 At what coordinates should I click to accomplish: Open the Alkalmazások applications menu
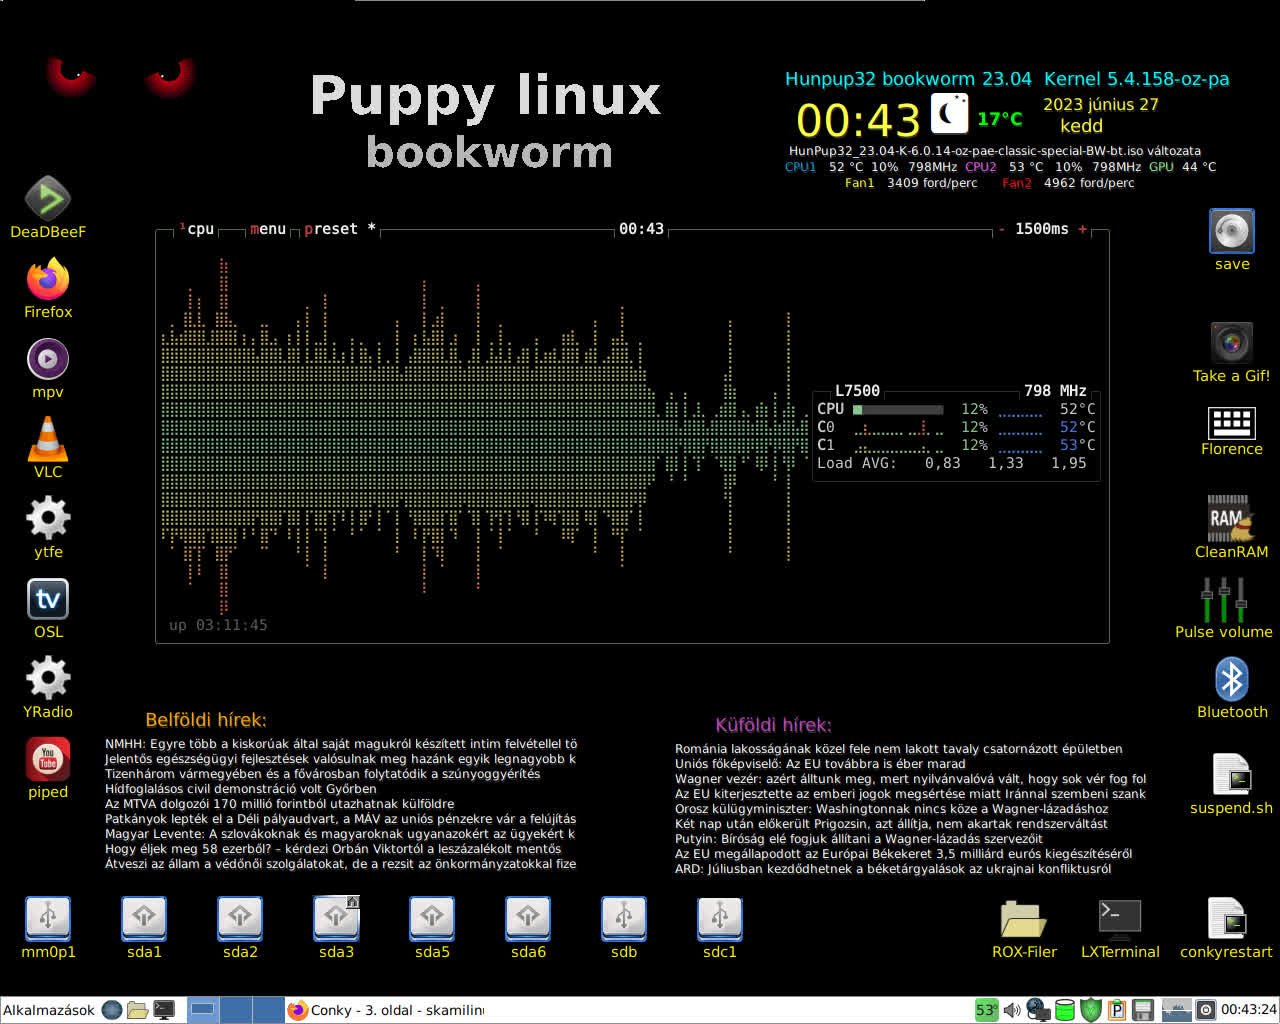(49, 1010)
